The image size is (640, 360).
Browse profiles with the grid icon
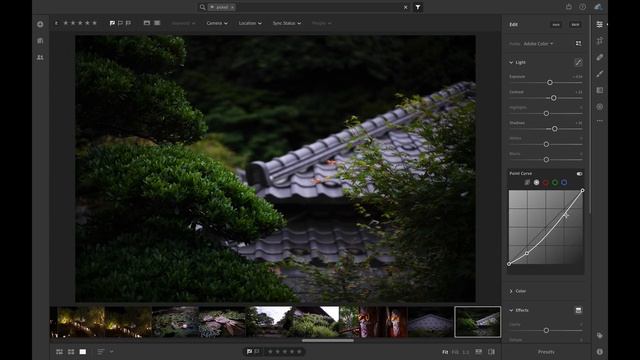point(578,43)
